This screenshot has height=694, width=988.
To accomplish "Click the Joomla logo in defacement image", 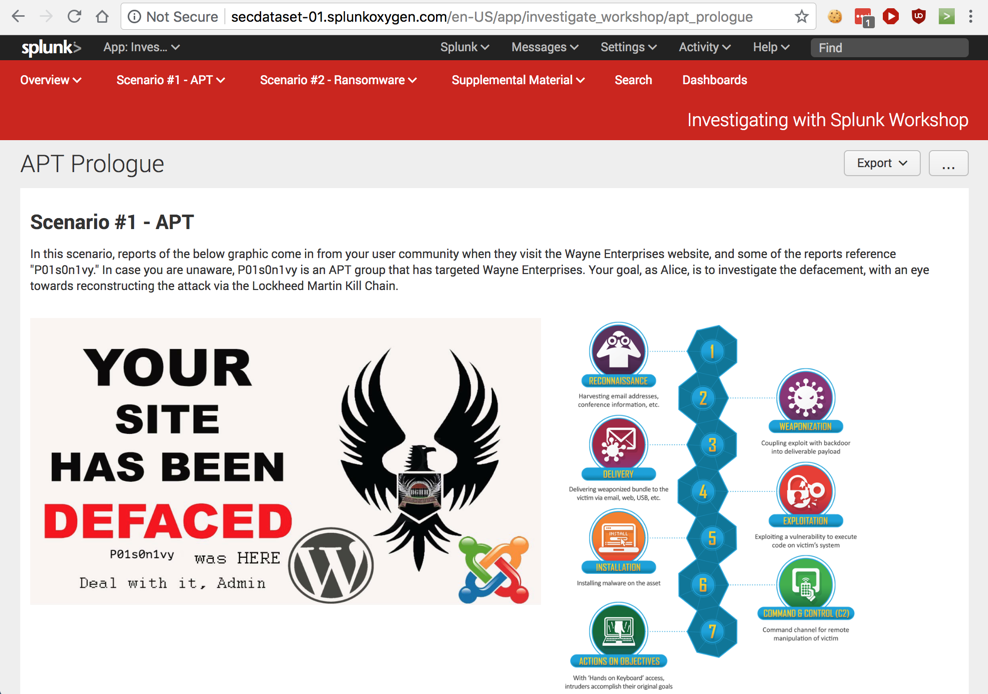I will [493, 569].
